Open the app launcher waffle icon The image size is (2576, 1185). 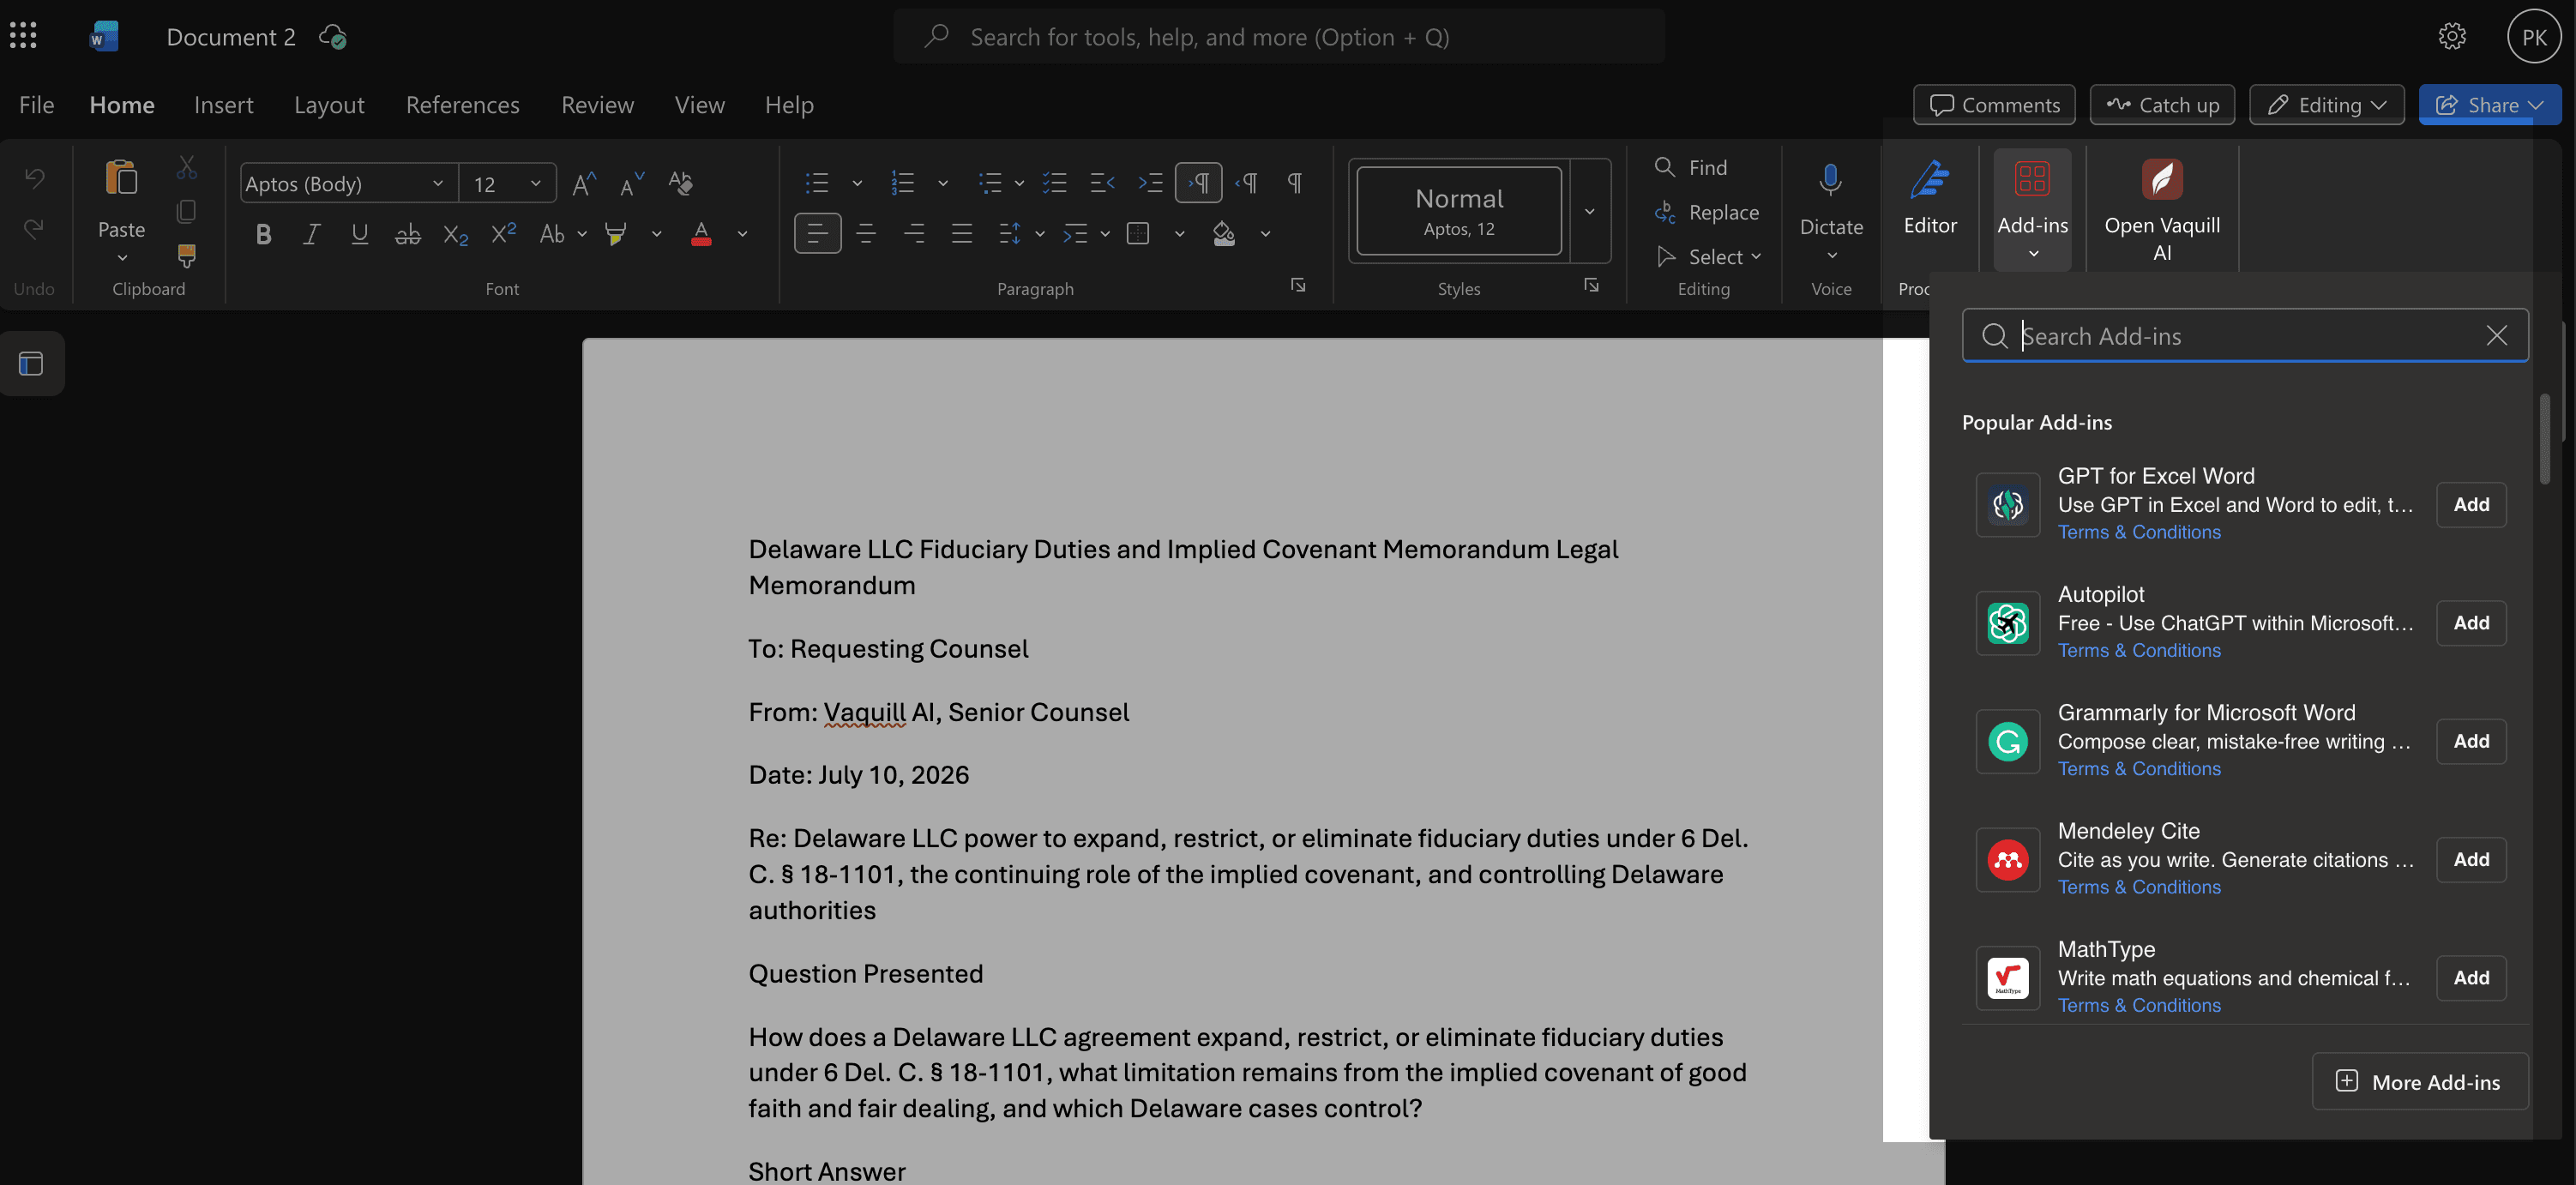pos(23,36)
